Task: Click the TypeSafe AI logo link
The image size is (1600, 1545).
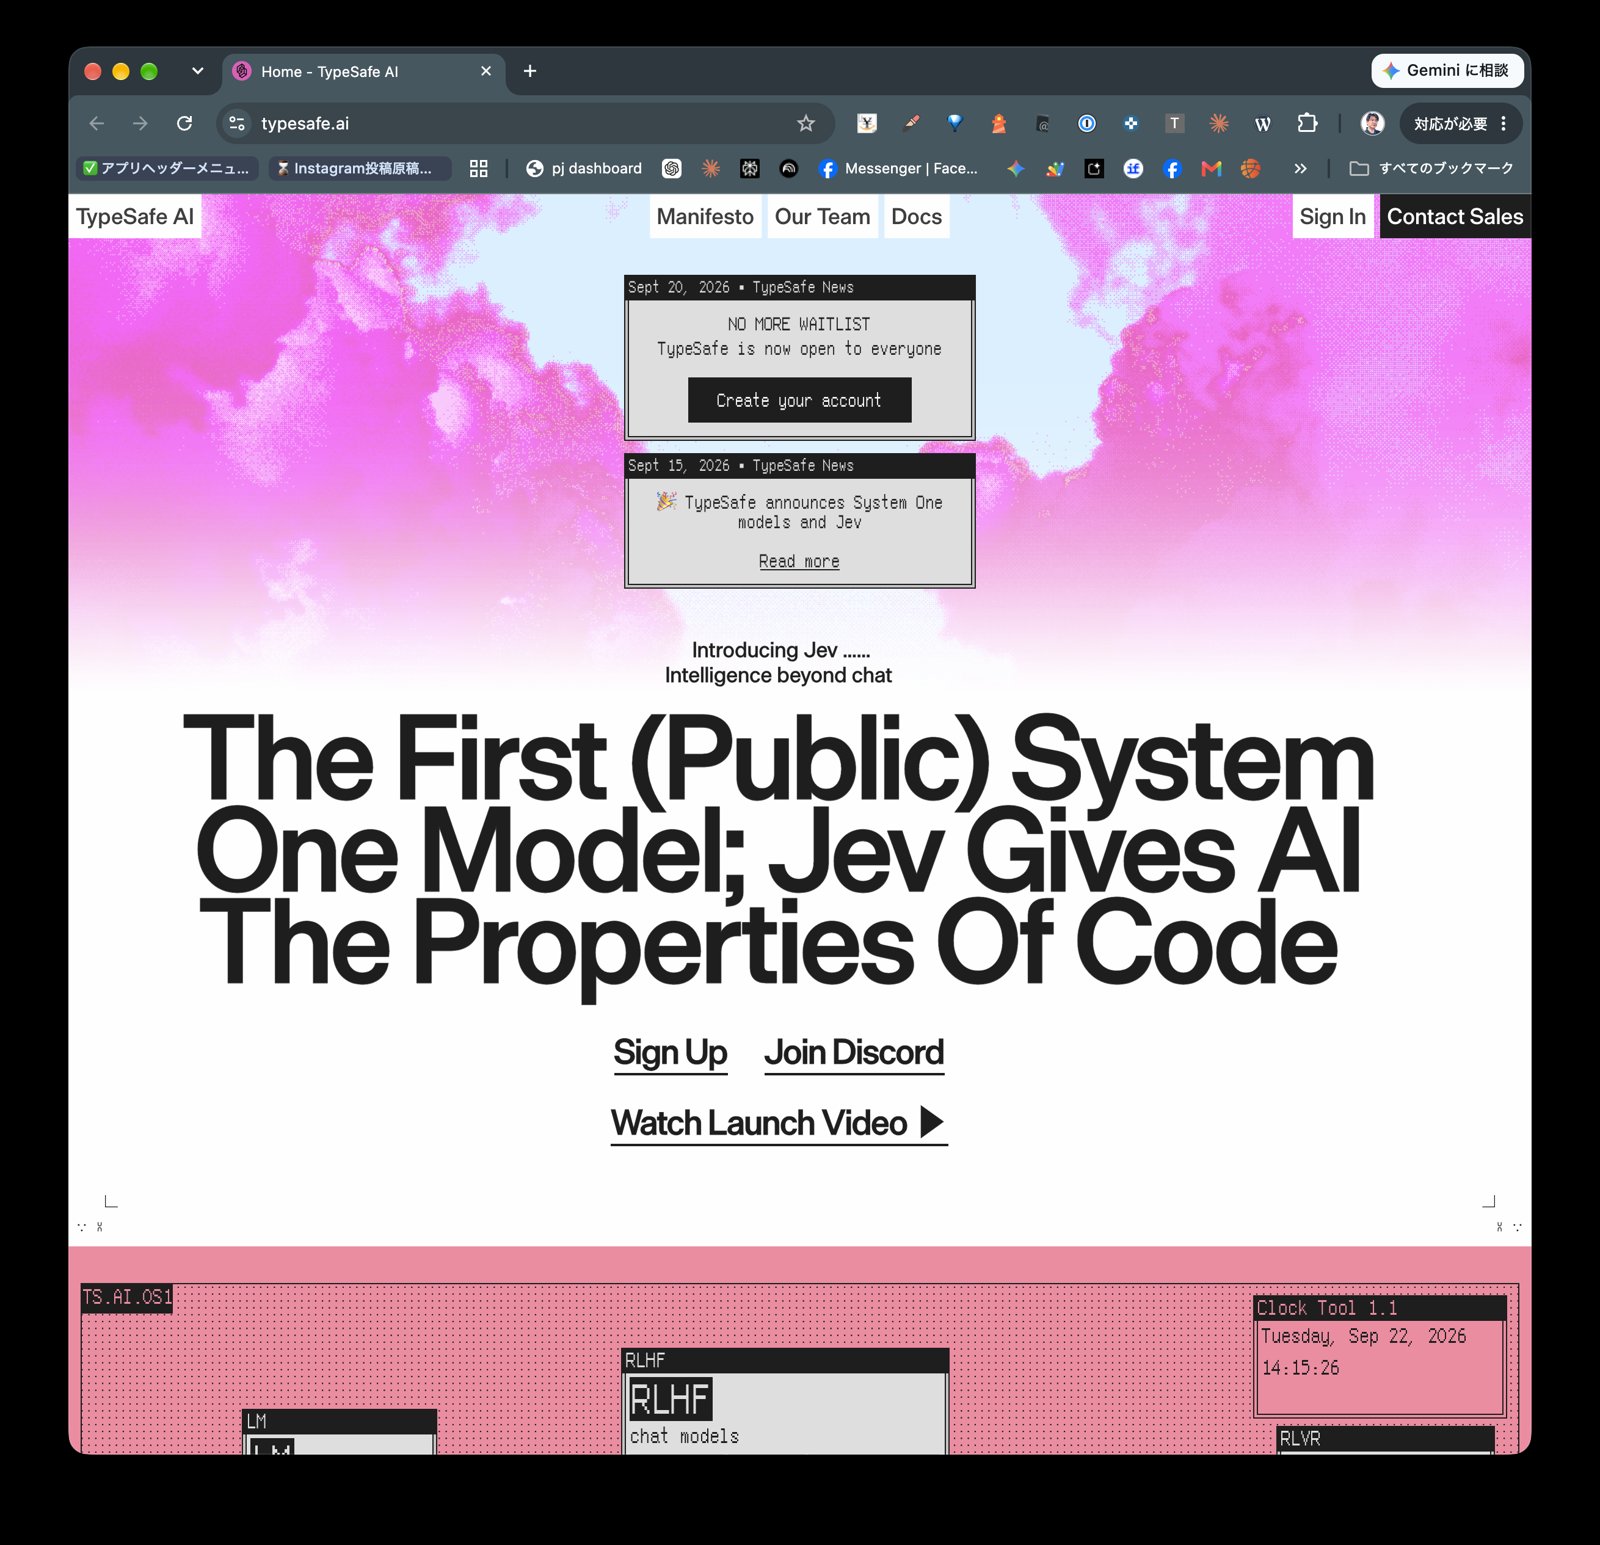Action: point(135,216)
